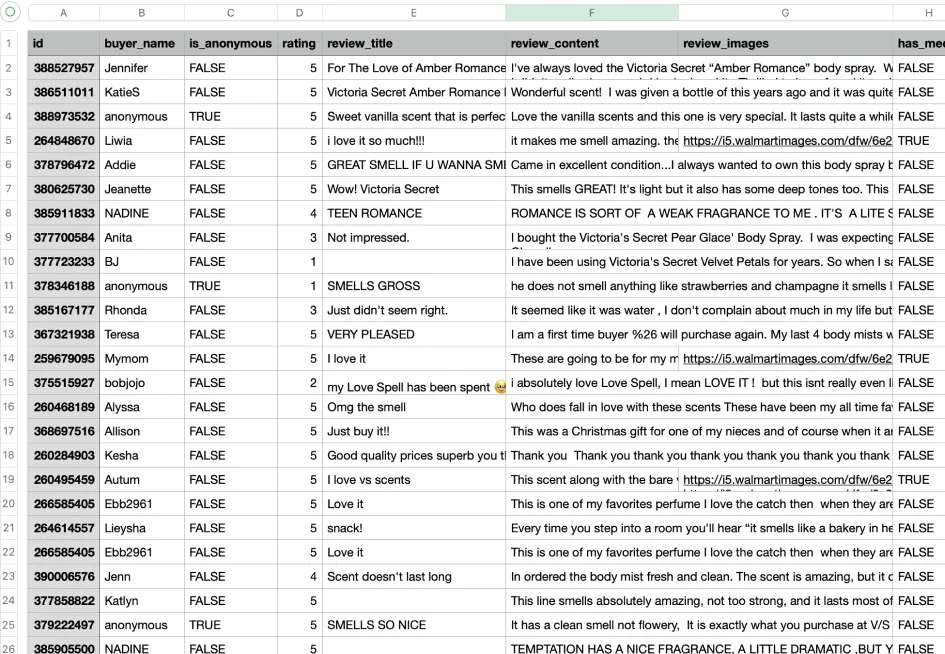The height and width of the screenshot is (654, 945).
Task: Select the rating cell for bobjojo
Action: click(x=299, y=383)
